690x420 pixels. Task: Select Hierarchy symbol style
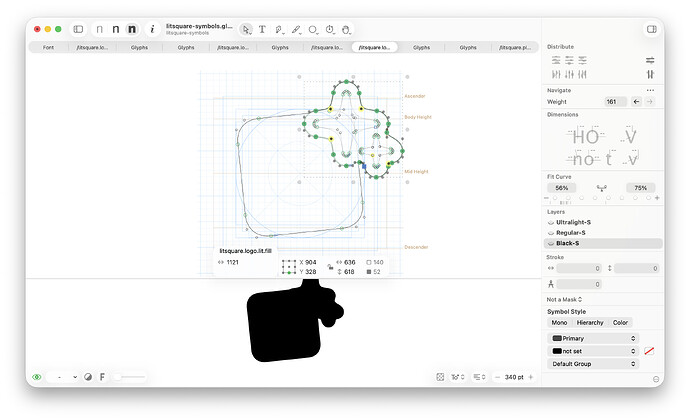590,323
